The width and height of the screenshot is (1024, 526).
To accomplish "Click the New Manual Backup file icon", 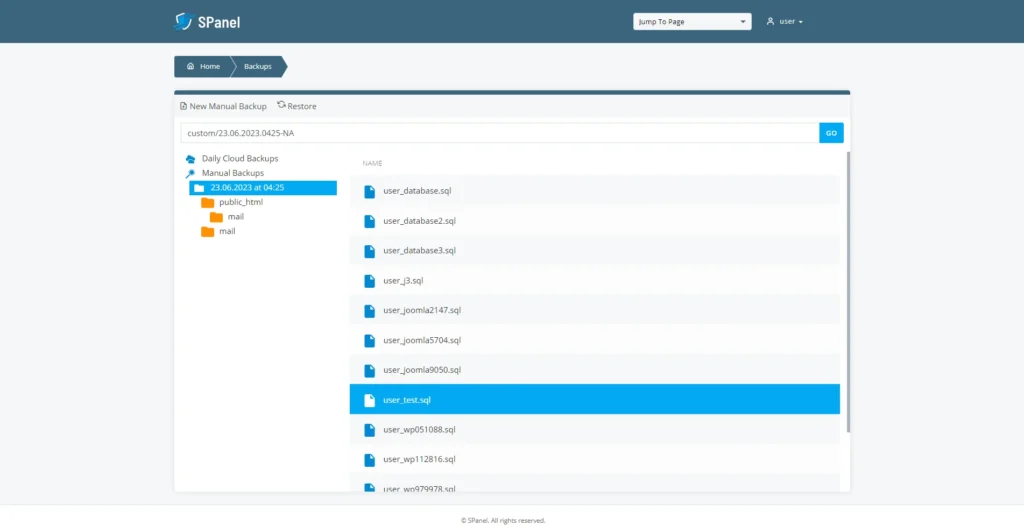I will [x=184, y=106].
